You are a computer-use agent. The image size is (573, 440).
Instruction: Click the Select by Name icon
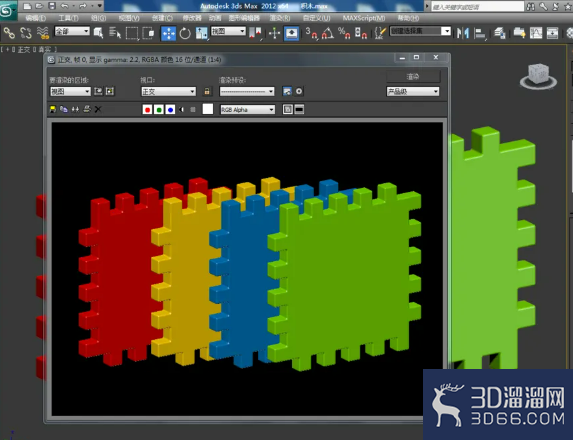115,33
